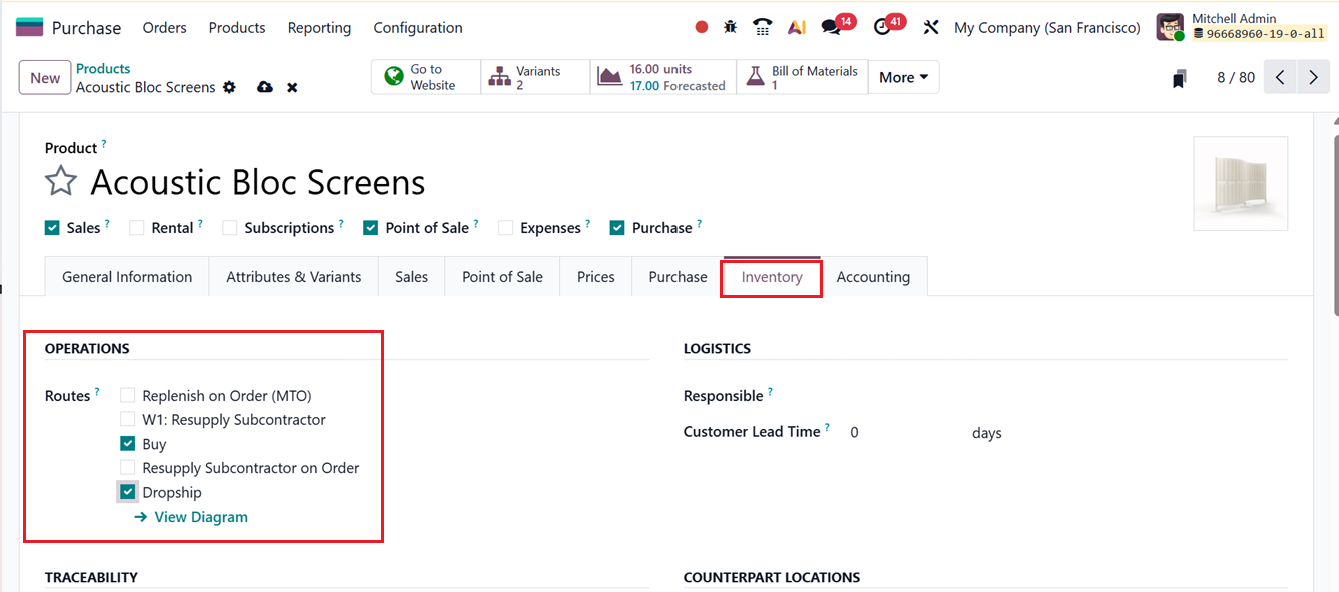This screenshot has width=1339, height=592.
Task: Click the red recording dot icon
Action: pos(702,28)
